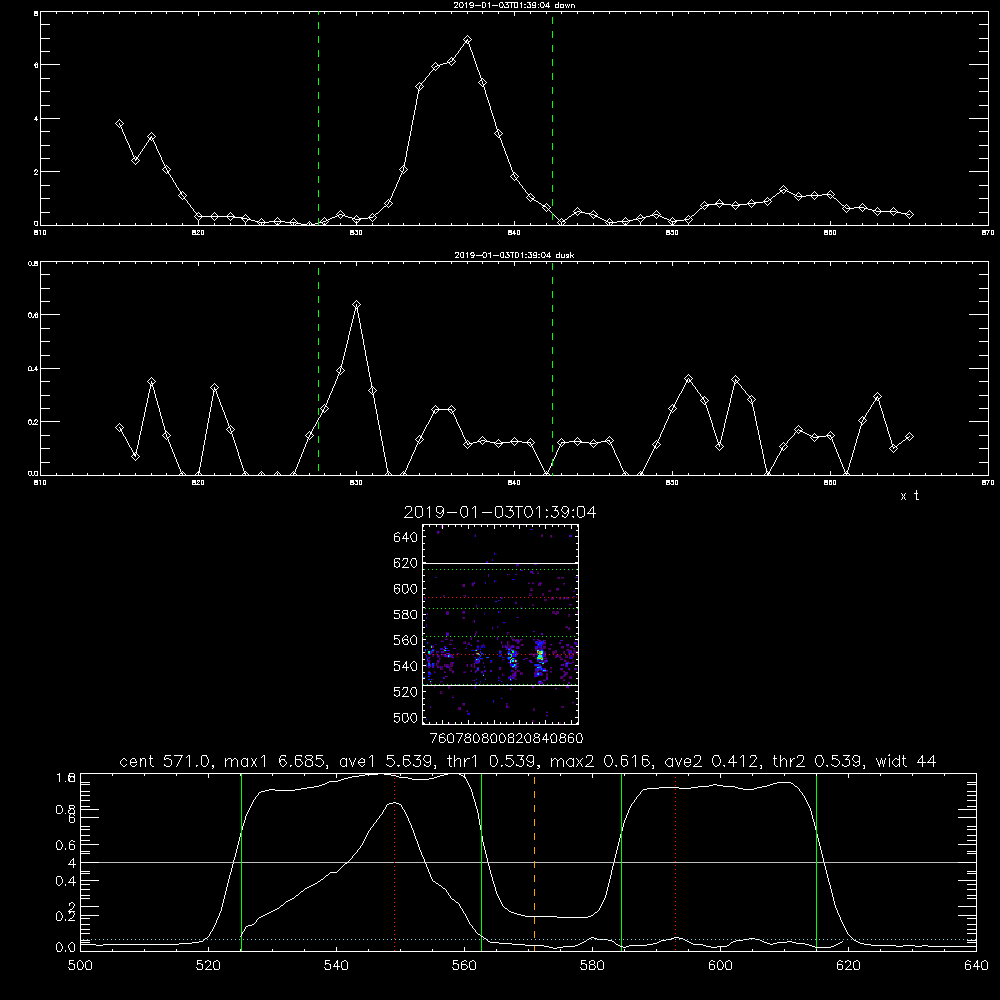Click the green vertical line near 563 in the bottom plot
This screenshot has height=1000, width=1000.
click(x=482, y=862)
